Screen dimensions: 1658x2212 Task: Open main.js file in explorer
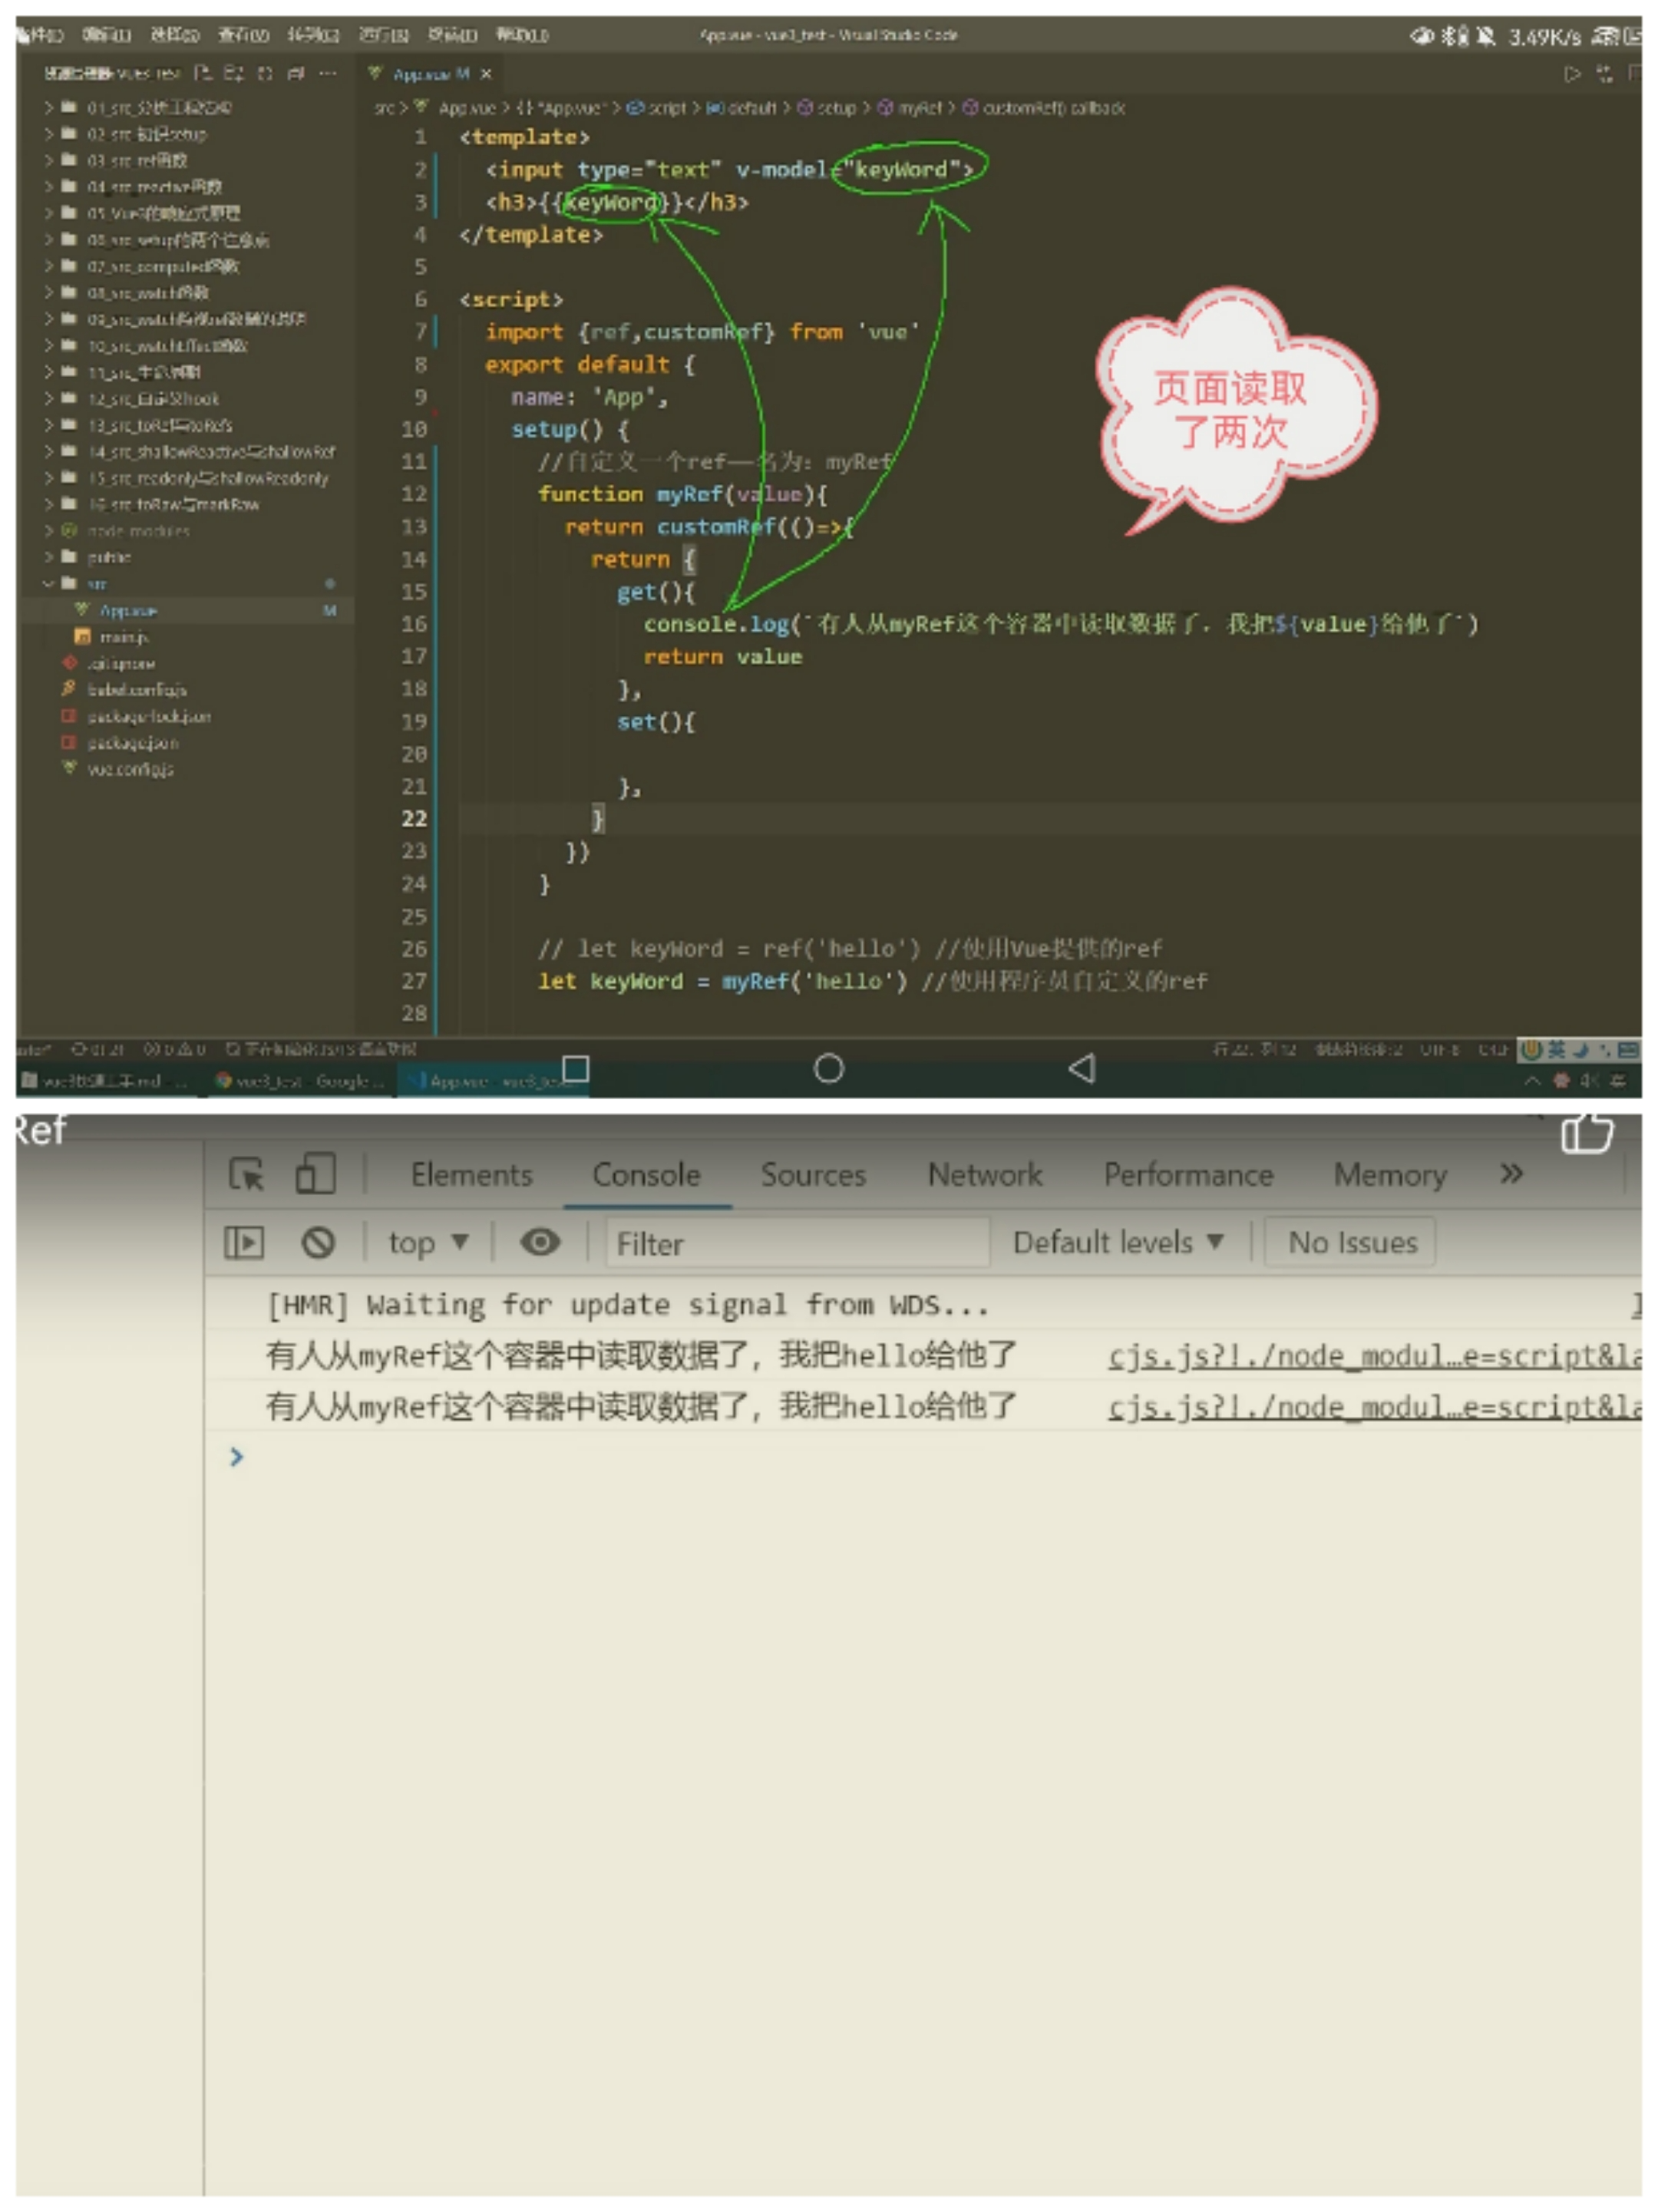124,637
